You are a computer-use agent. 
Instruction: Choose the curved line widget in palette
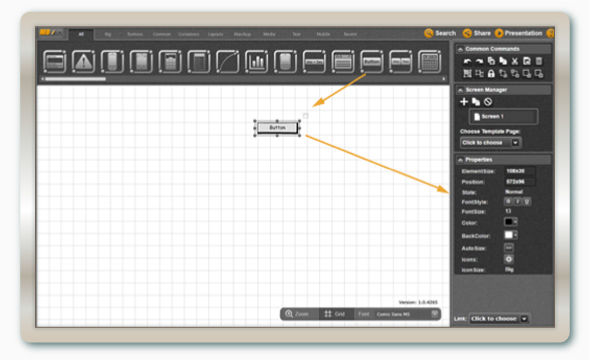[227, 61]
